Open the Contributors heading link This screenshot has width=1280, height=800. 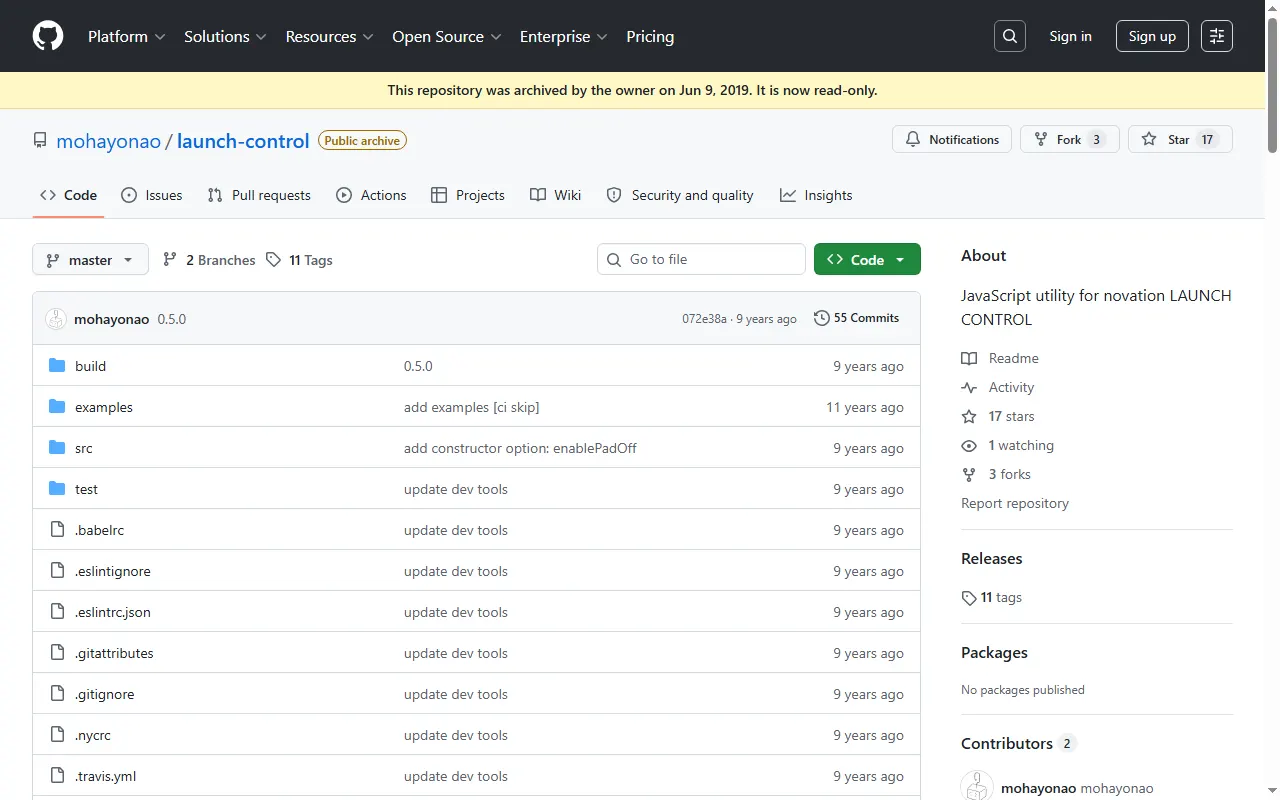(x=1018, y=743)
